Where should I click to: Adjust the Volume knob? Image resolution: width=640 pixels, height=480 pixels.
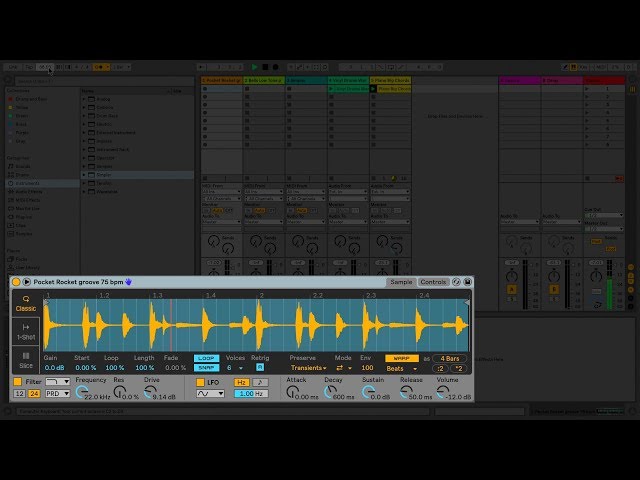(x=442, y=392)
